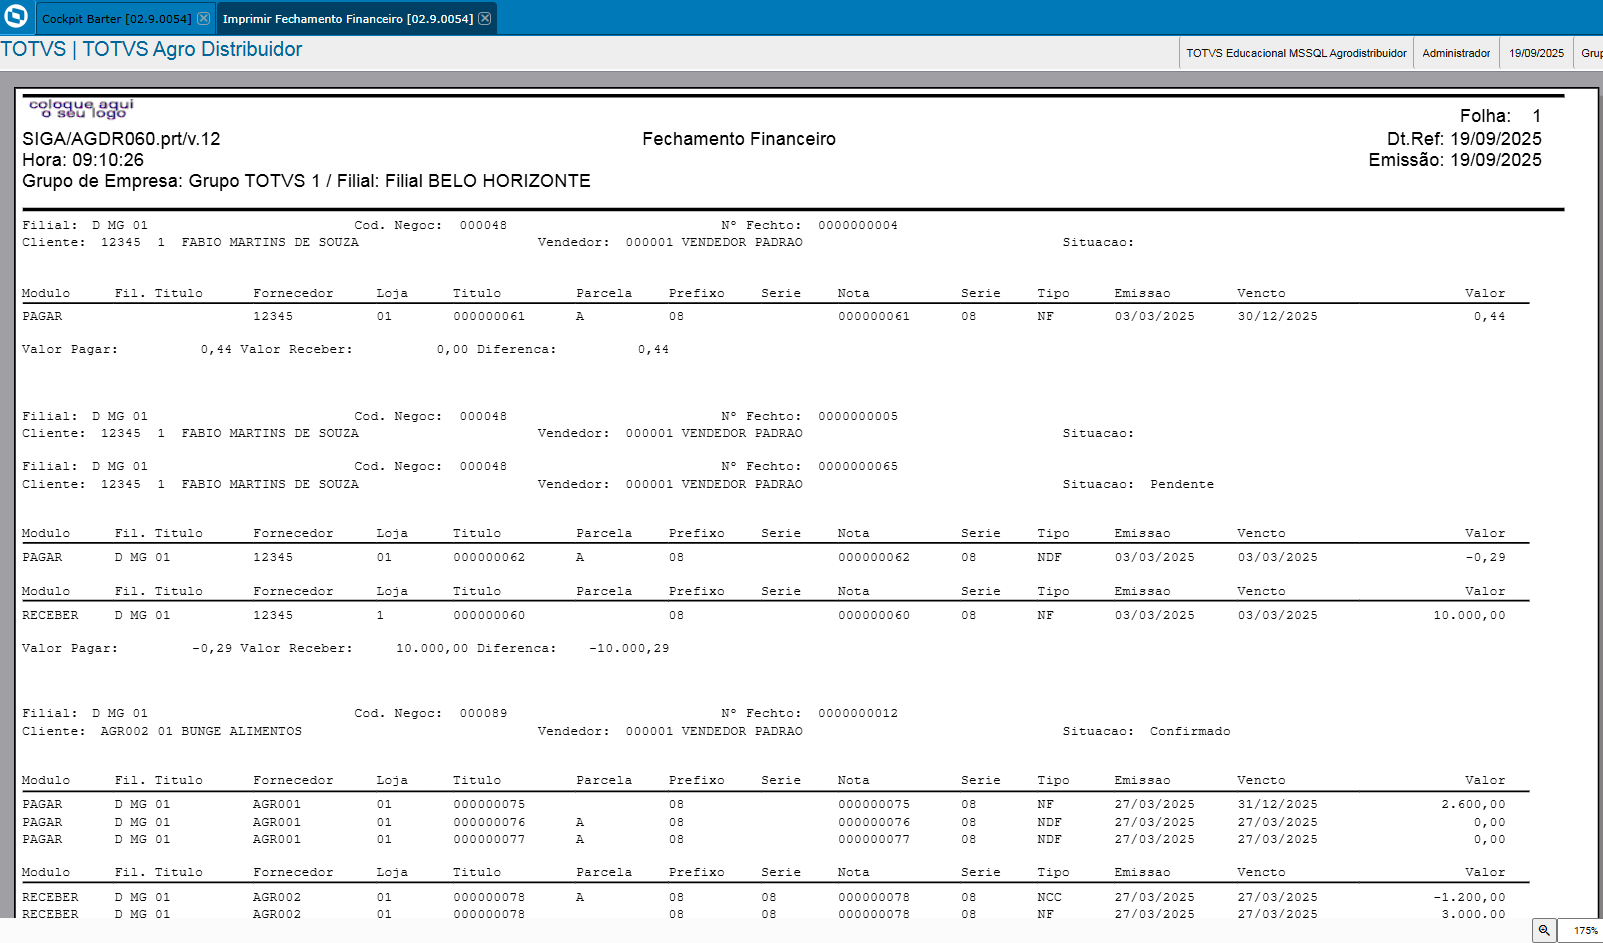Click the Fechamento Financeiro report title

pyautogui.click(x=738, y=139)
